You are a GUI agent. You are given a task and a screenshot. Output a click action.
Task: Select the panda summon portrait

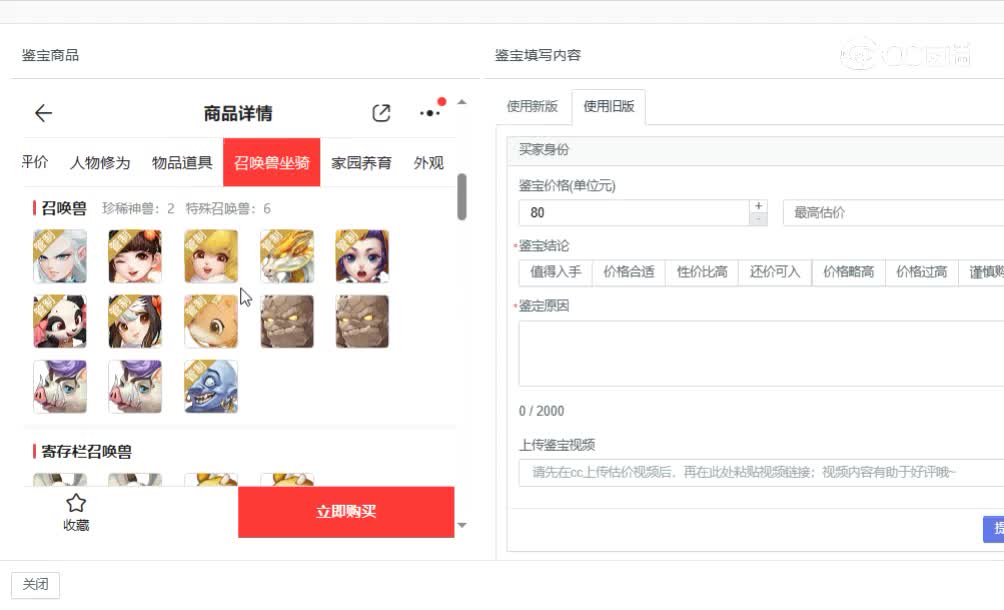point(60,321)
